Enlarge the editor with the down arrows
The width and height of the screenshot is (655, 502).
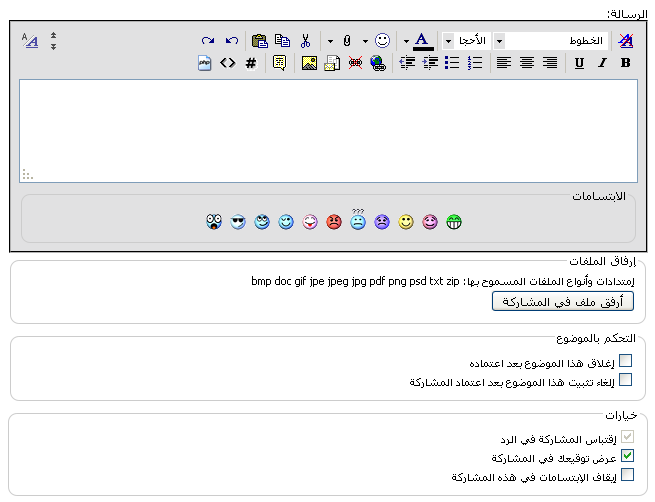pos(53,47)
